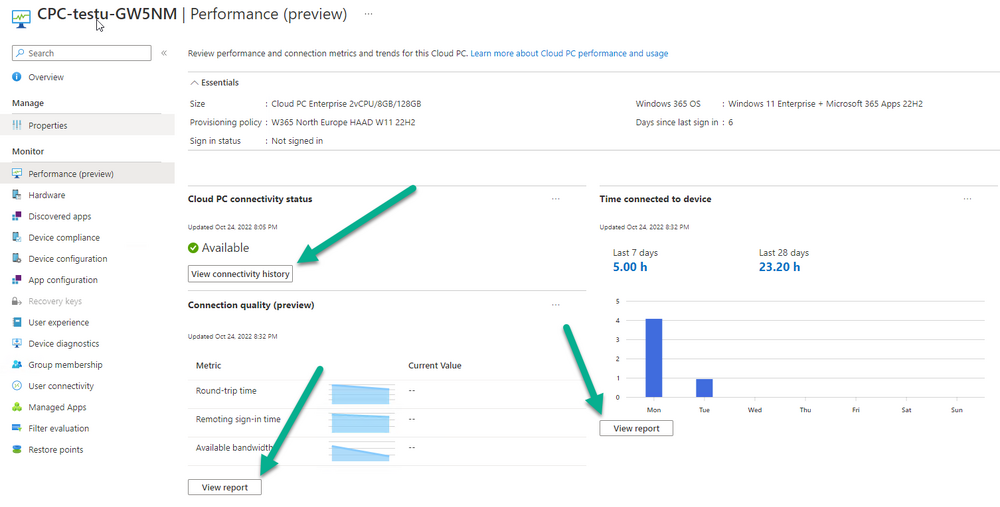Viewport: 1000px width, 507px height.
Task: Open Learn more about Cloud PC performance link
Action: 569,54
